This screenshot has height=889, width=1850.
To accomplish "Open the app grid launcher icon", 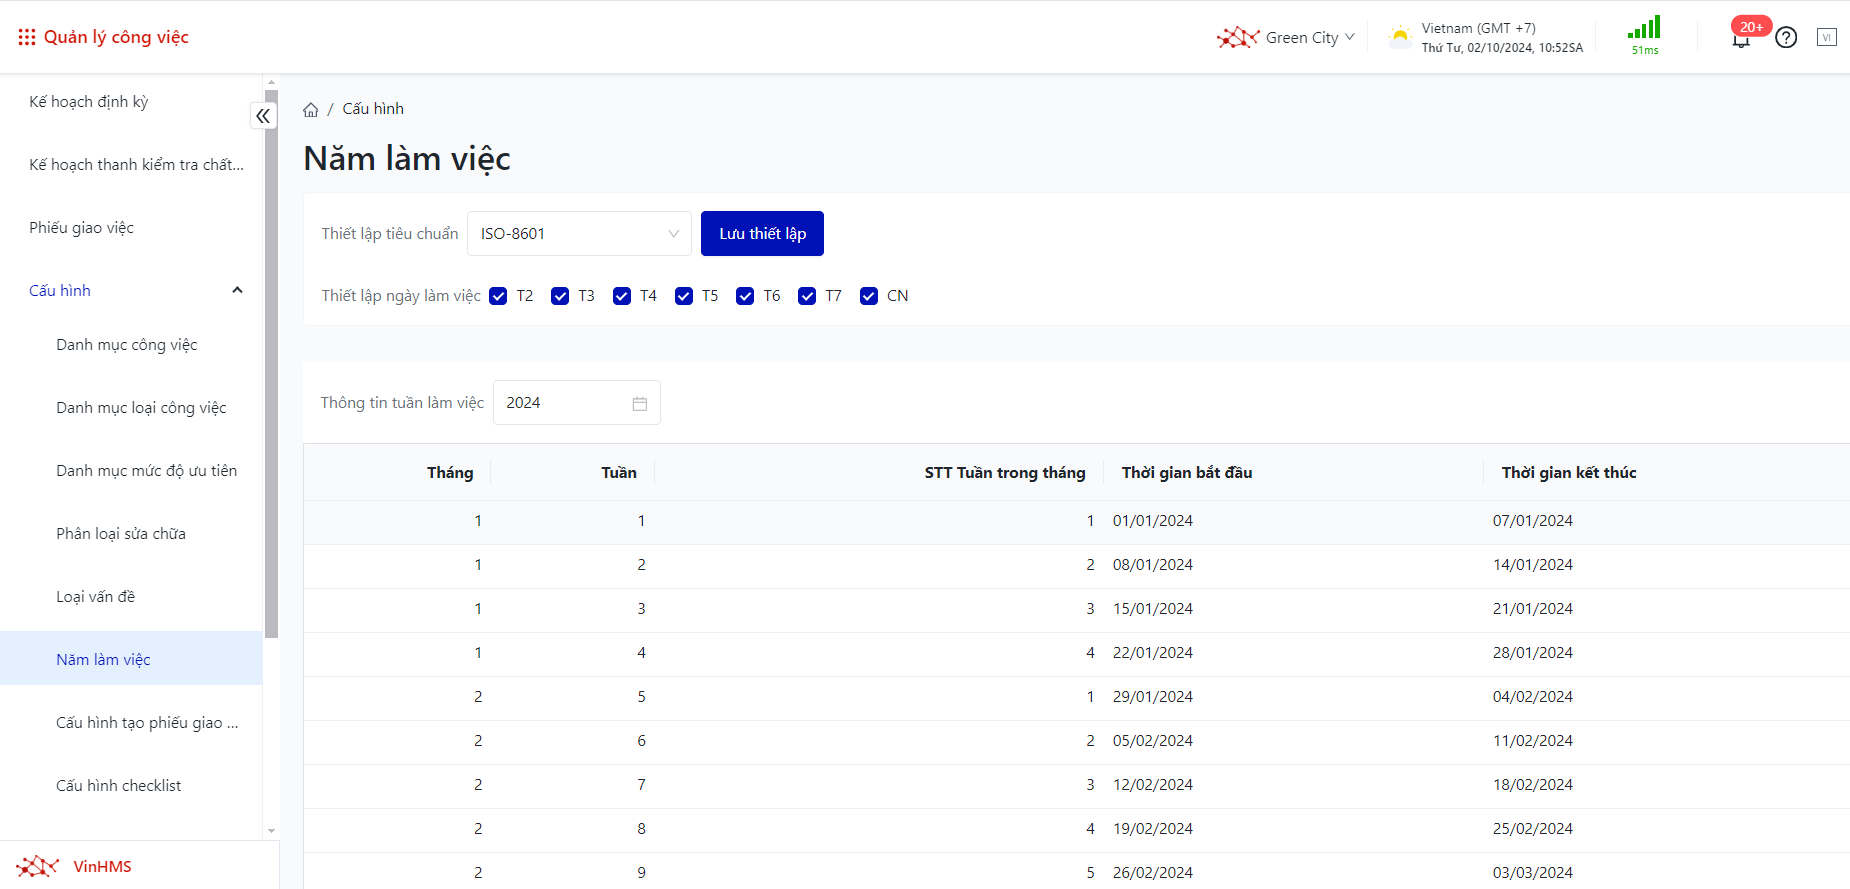I will click(27, 37).
